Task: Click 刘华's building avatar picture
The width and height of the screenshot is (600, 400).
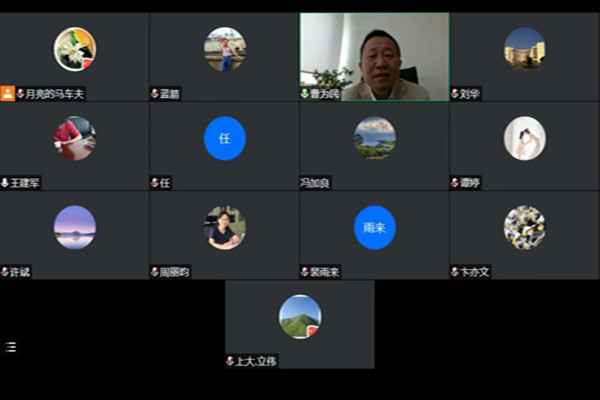Action: pyautogui.click(x=524, y=48)
